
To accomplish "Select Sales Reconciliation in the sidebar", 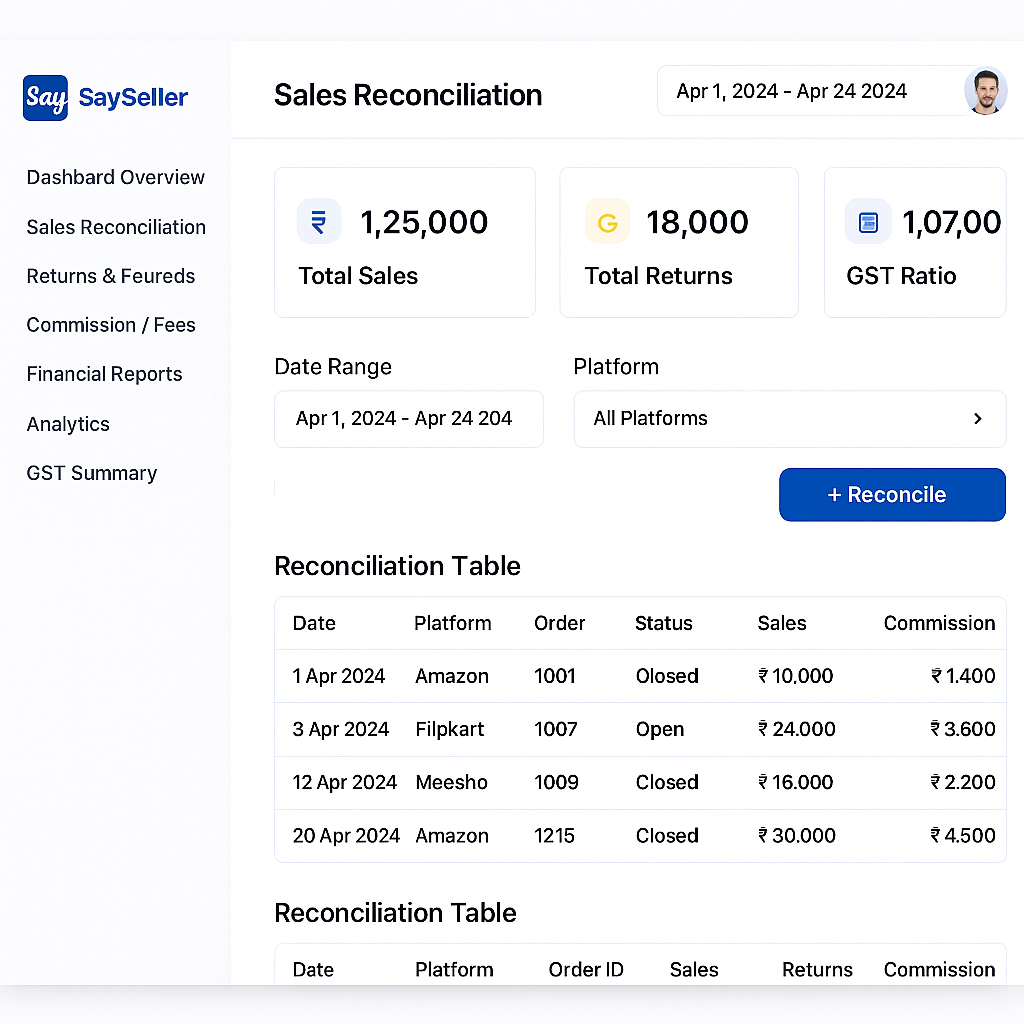I will pyautogui.click(x=115, y=227).
